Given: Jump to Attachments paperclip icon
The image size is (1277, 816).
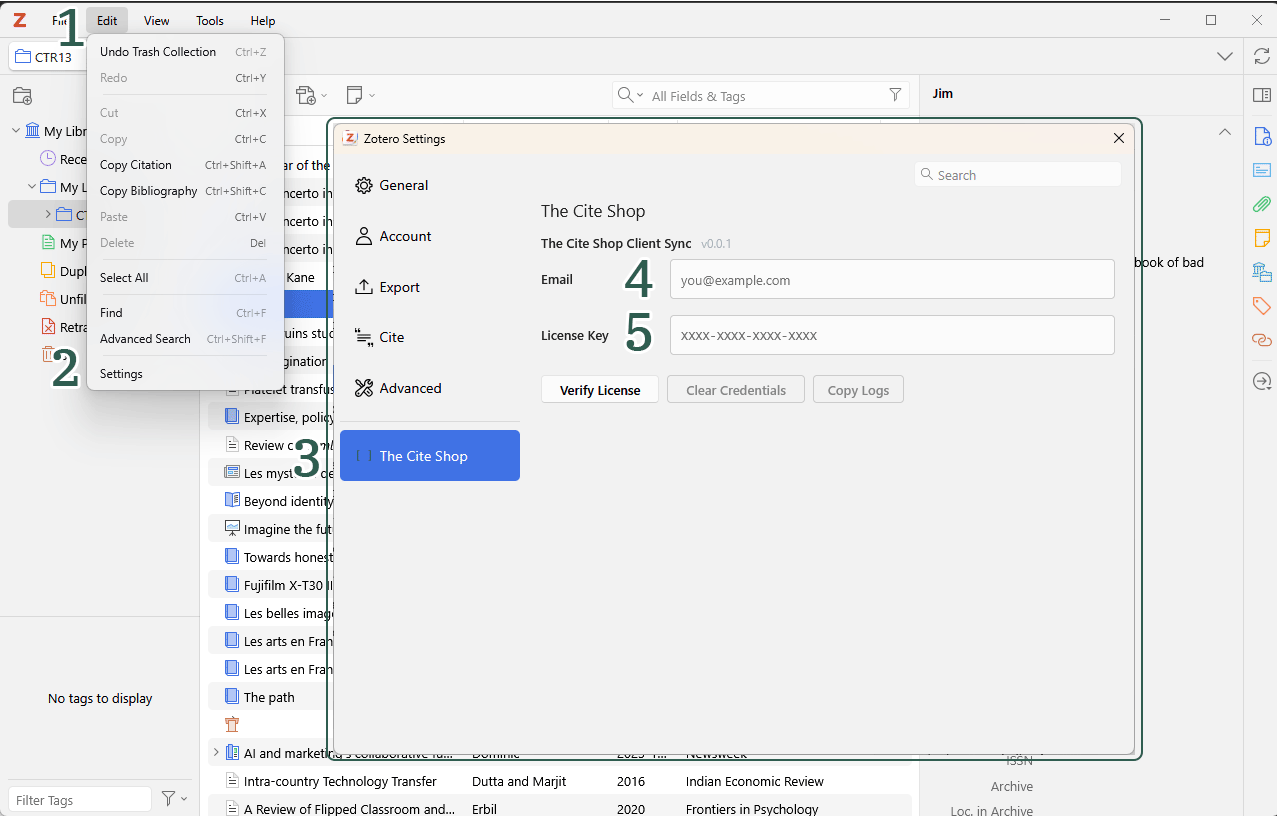Looking at the screenshot, I should pyautogui.click(x=1262, y=204).
